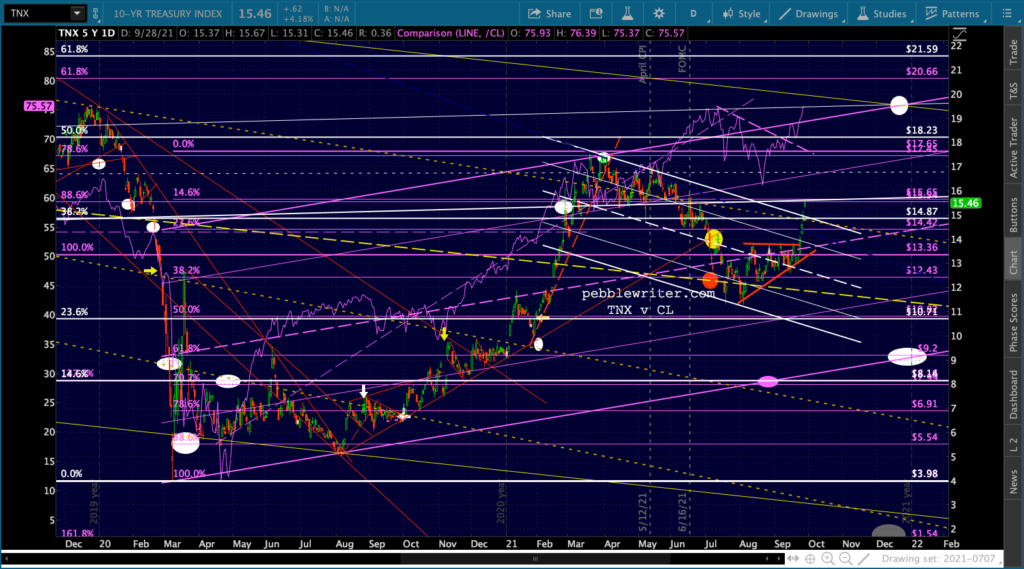Switch to the Trade sidebar tab
Viewport: 1024px width, 569px height.
click(x=1014, y=52)
